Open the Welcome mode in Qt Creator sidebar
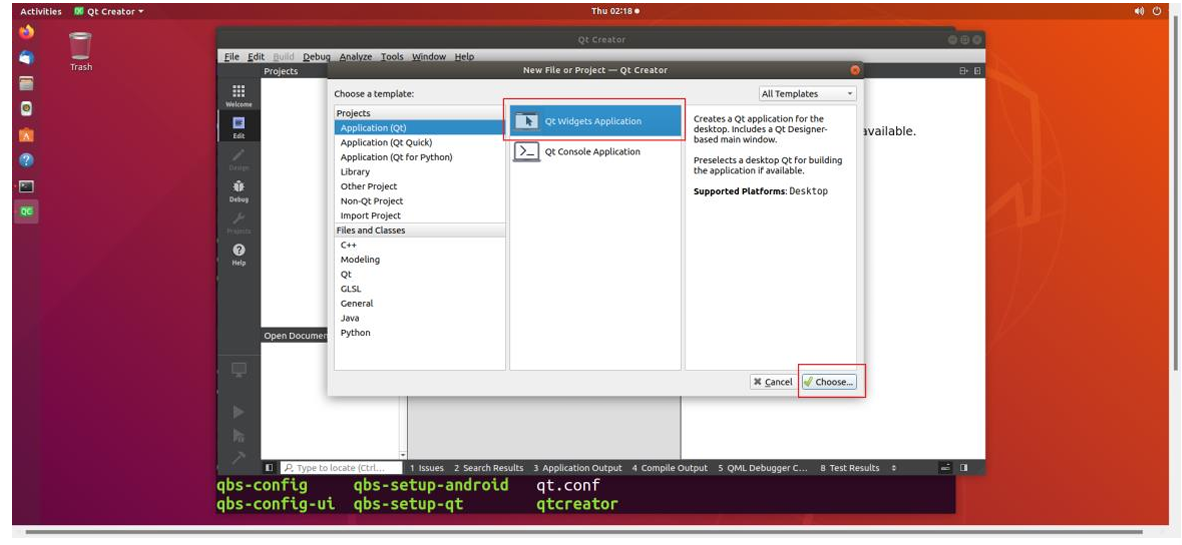Image resolution: width=1182 pixels, height=545 pixels. [238, 94]
